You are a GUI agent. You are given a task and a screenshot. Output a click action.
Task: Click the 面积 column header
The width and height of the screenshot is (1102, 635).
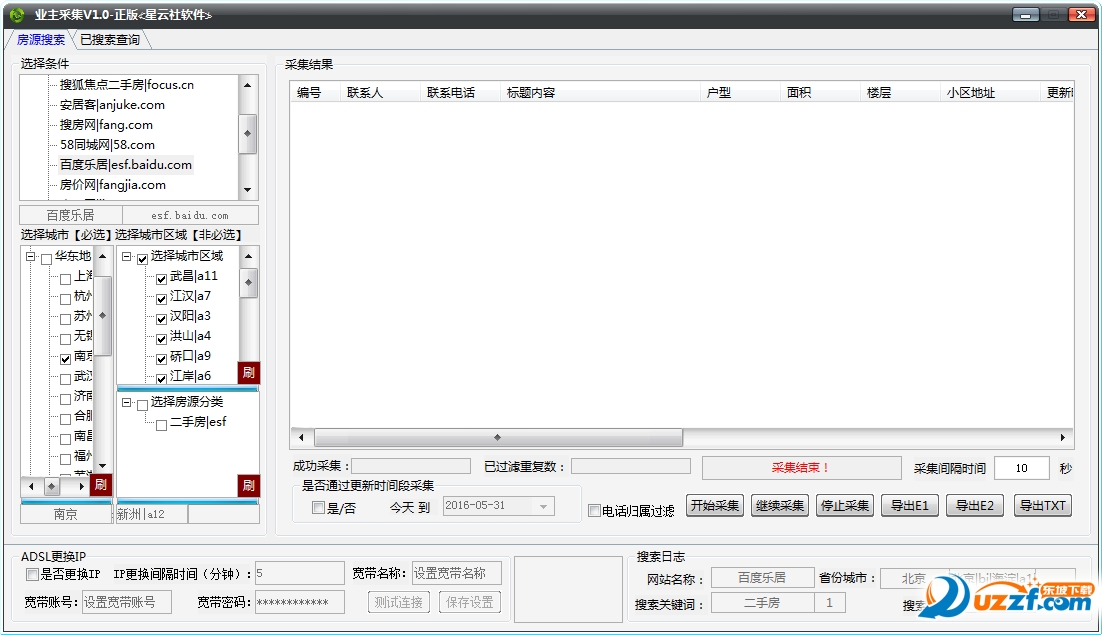point(820,92)
